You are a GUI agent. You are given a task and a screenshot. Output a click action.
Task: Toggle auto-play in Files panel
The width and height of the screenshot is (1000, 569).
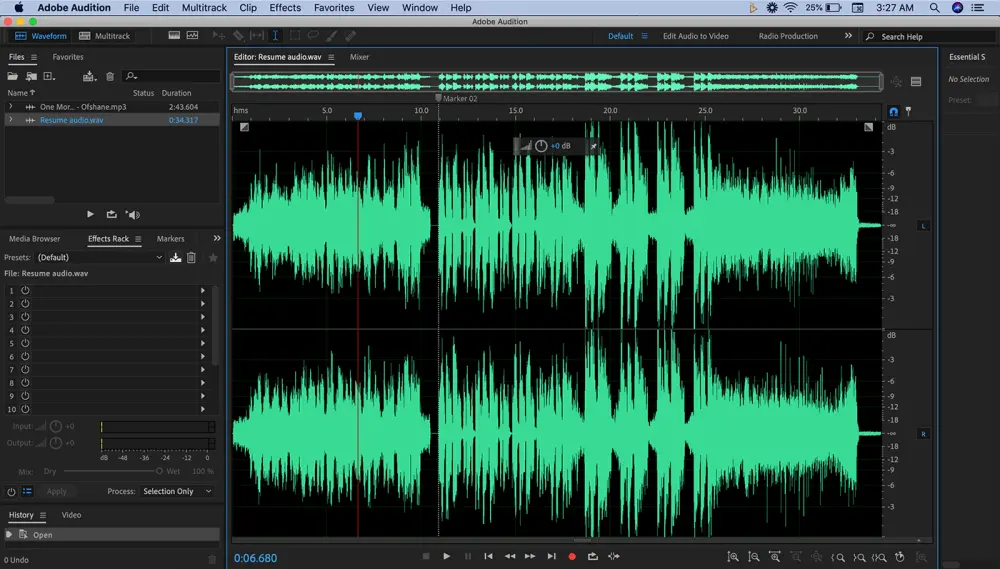click(133, 214)
